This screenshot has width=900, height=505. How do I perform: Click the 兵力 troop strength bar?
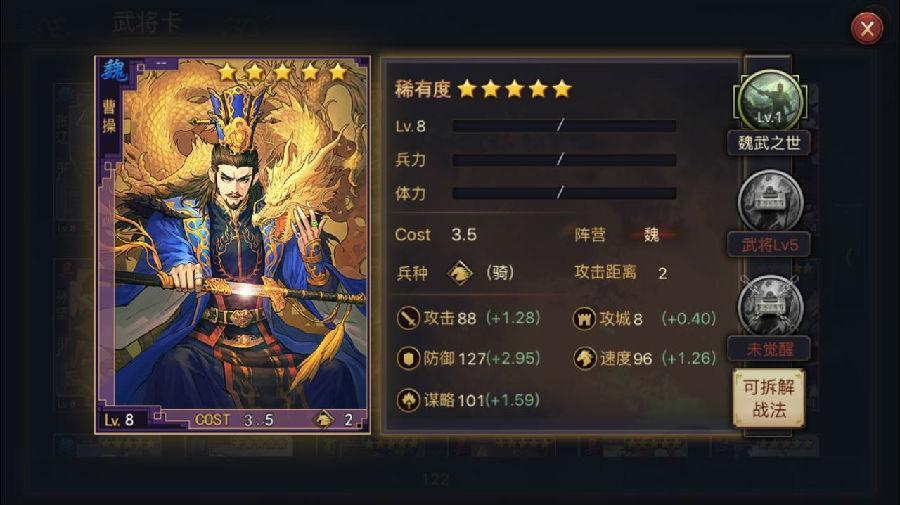tap(564, 160)
